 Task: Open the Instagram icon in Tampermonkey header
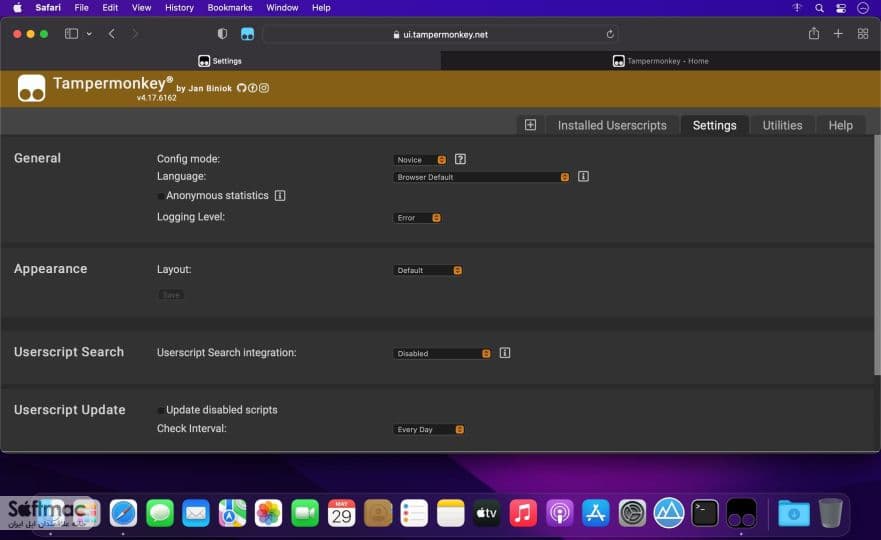264,88
